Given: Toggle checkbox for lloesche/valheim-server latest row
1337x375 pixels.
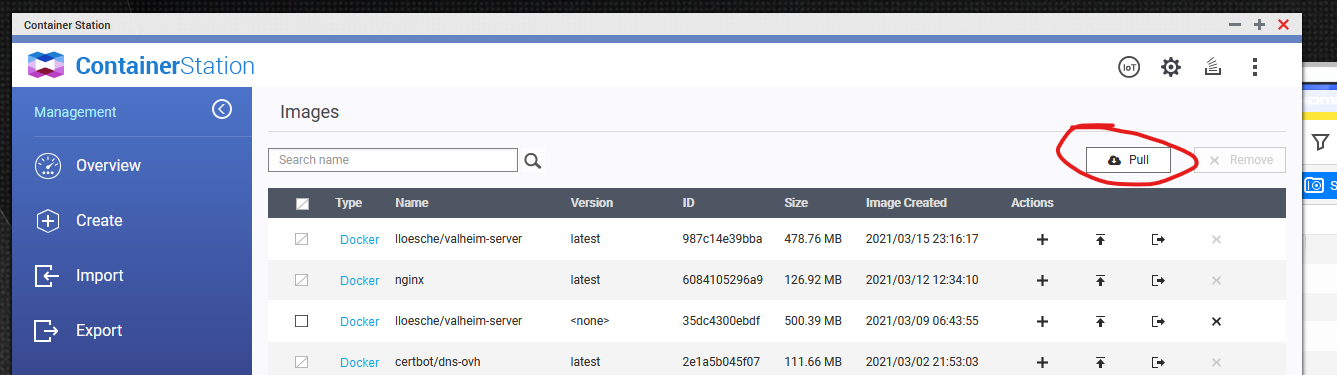Looking at the screenshot, I should (302, 240).
